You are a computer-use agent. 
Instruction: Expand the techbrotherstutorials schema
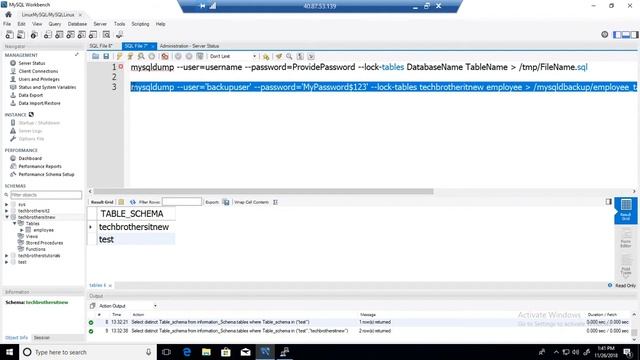tap(7, 256)
